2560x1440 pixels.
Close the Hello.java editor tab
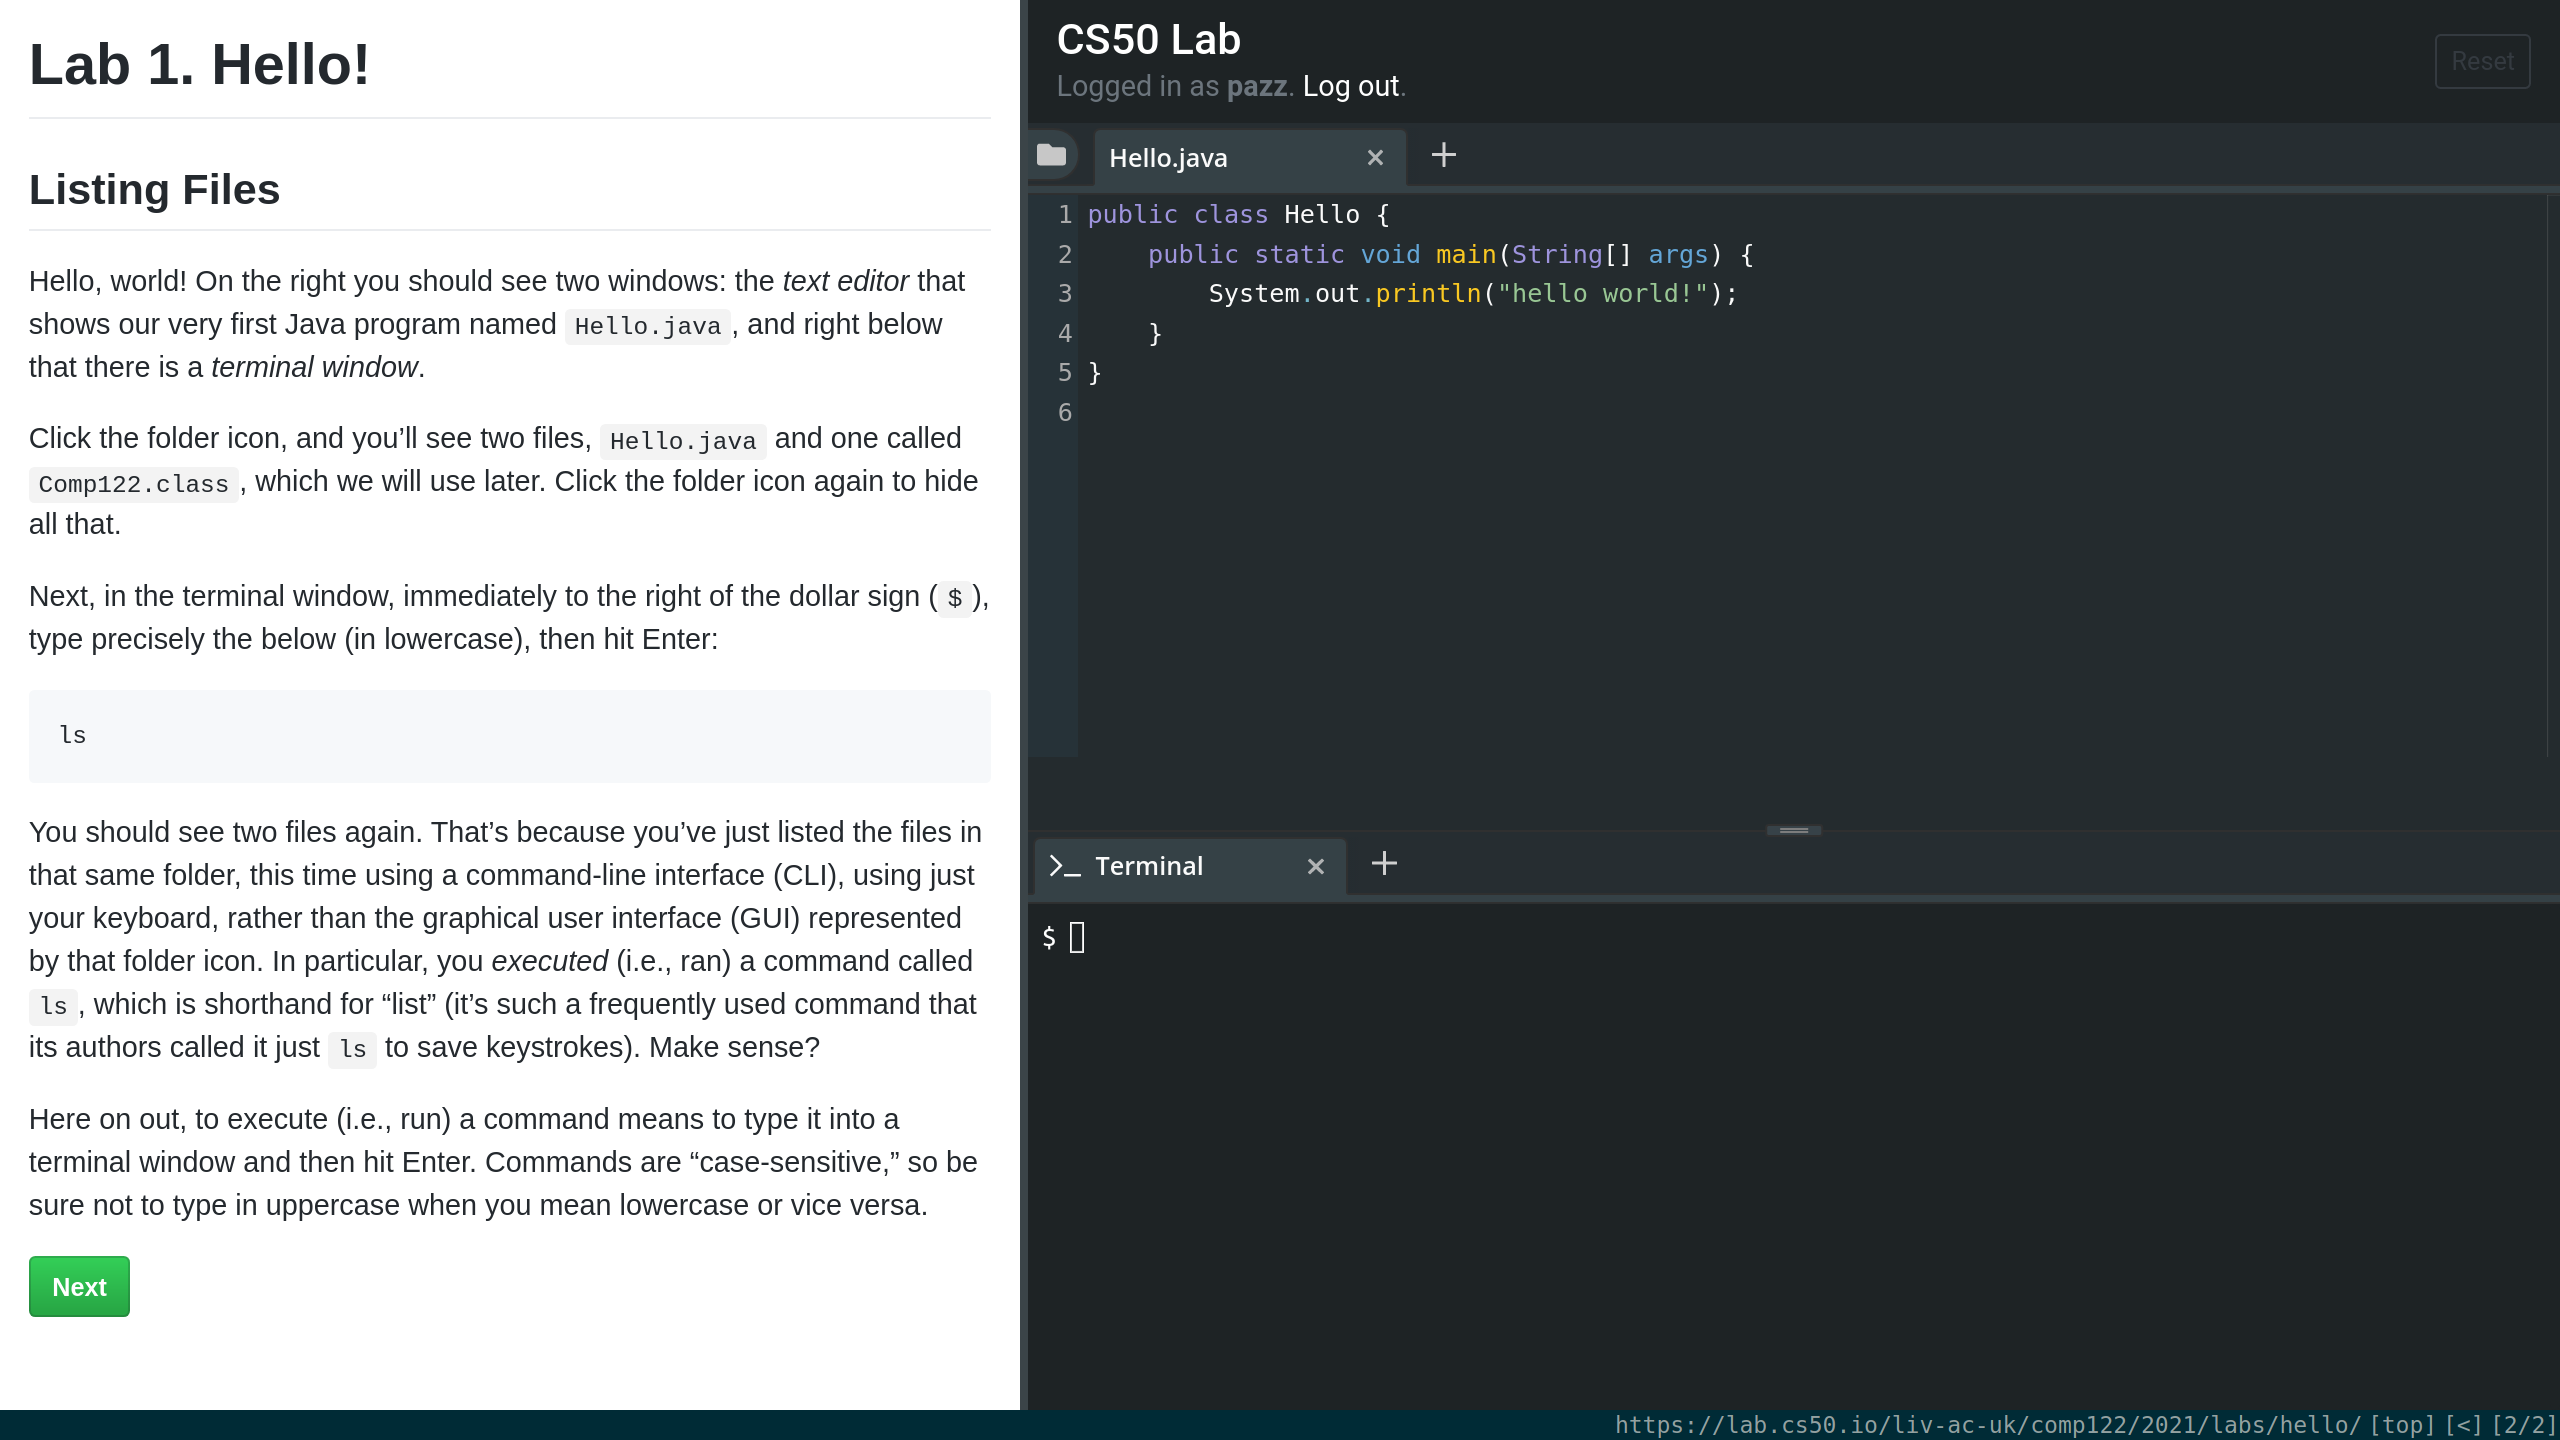coord(1375,158)
